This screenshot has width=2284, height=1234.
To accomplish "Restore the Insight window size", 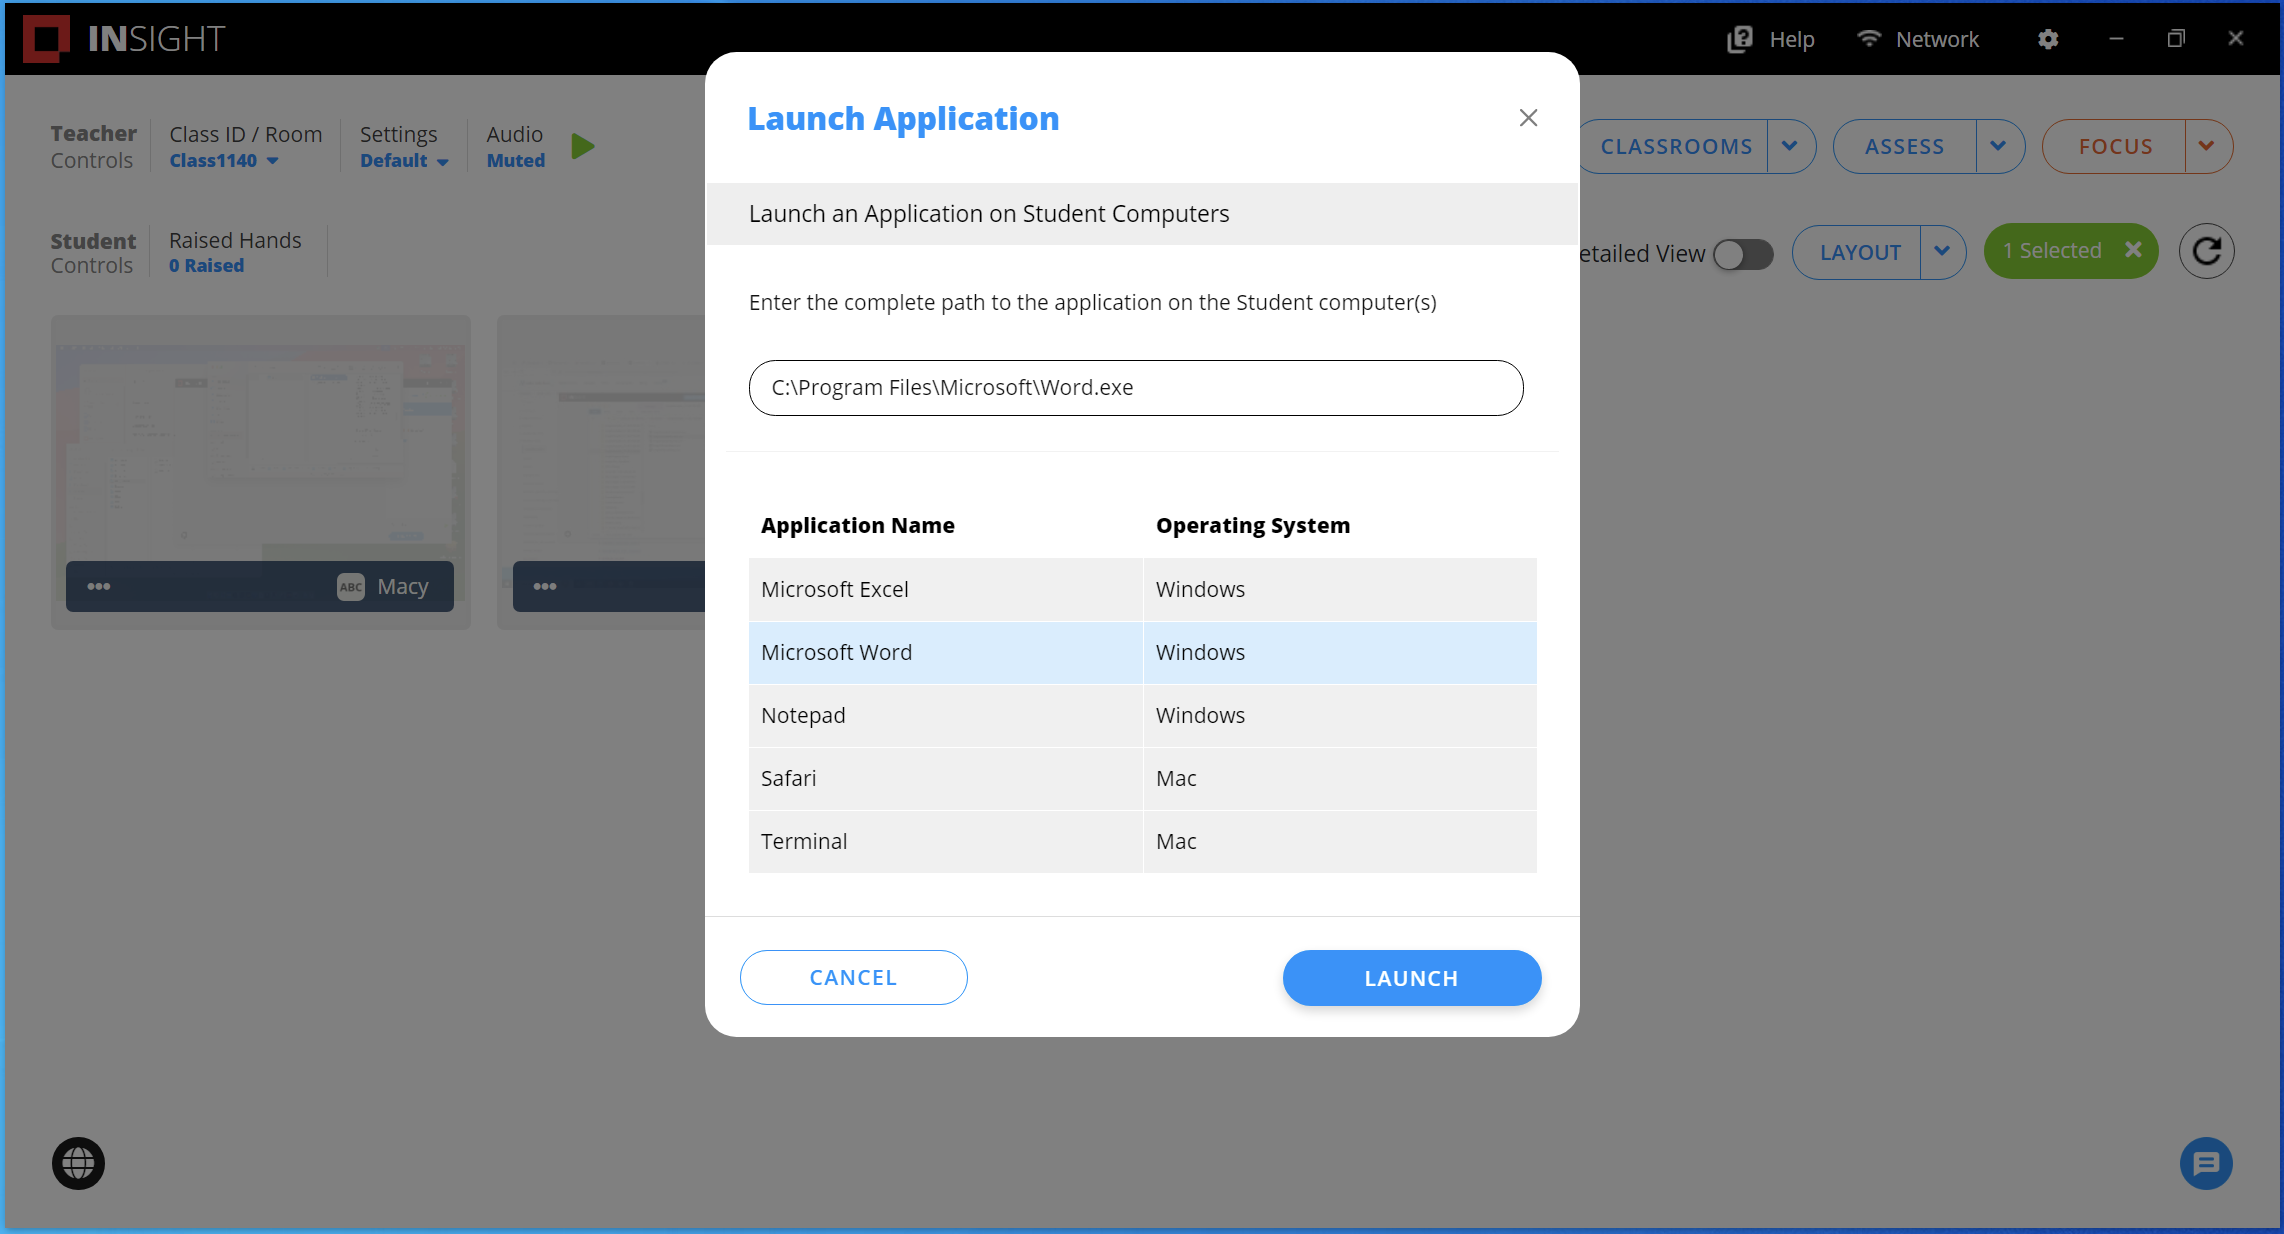I will coord(2176,38).
